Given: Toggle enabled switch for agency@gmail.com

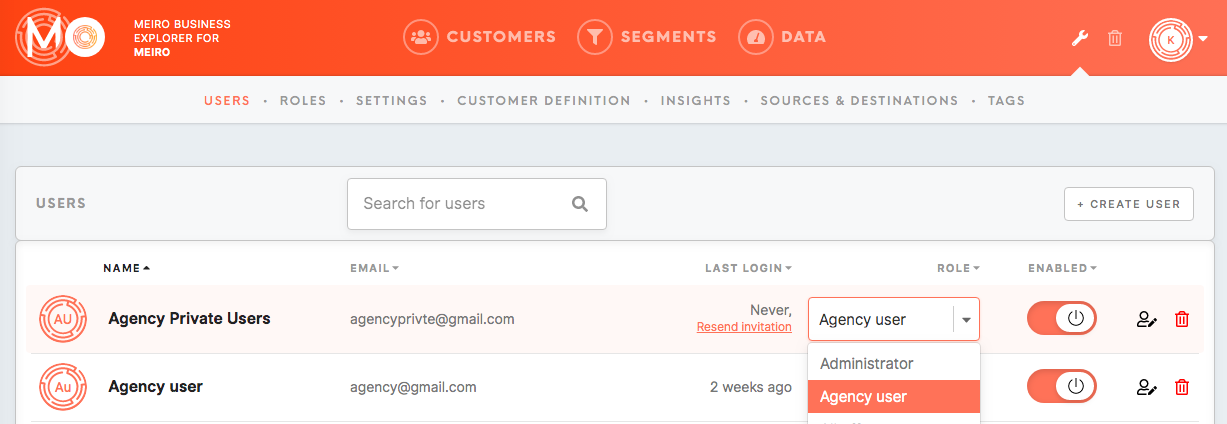Looking at the screenshot, I should click(1062, 387).
